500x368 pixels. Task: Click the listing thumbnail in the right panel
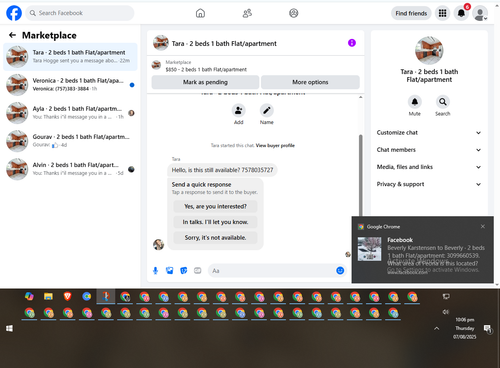[x=429, y=50]
